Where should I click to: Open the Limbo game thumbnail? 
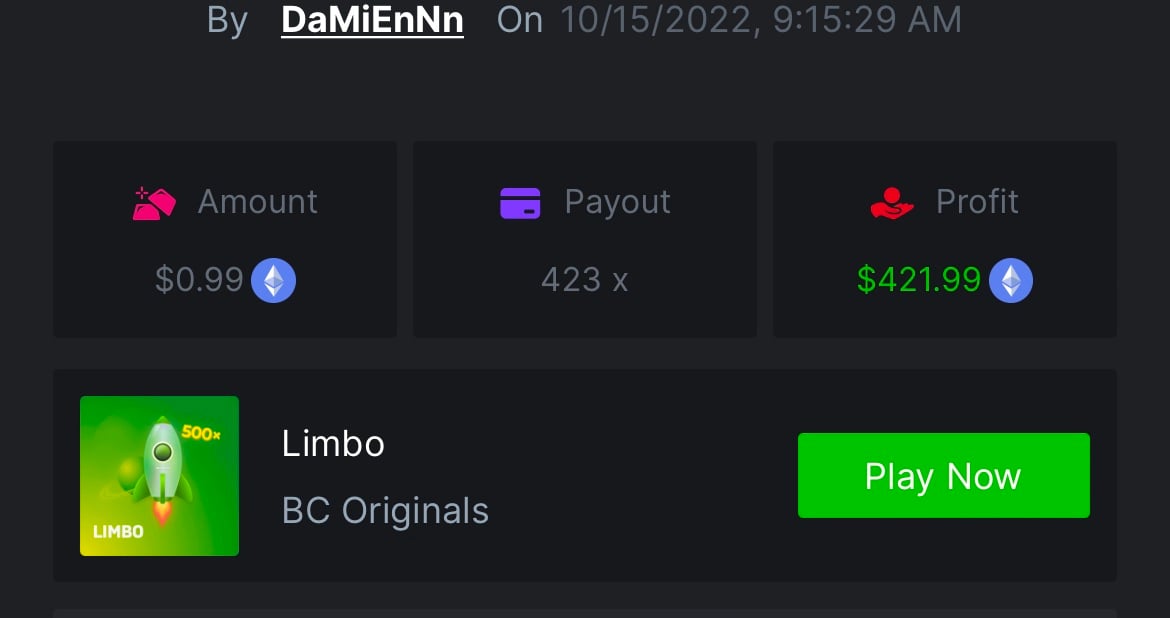[x=160, y=475]
